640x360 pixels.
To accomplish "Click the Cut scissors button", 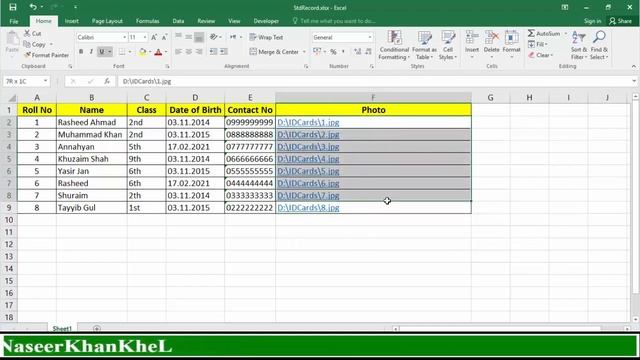I will coord(33,33).
